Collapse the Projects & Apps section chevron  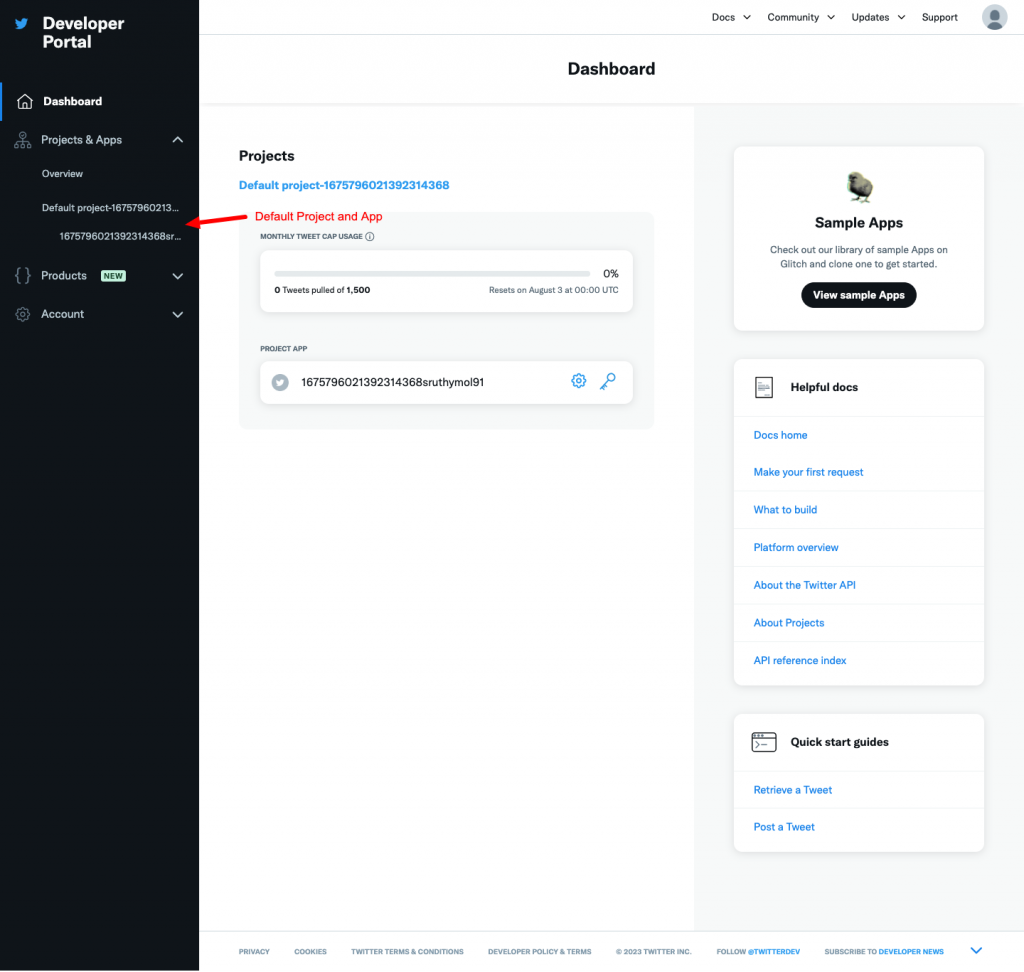point(178,139)
